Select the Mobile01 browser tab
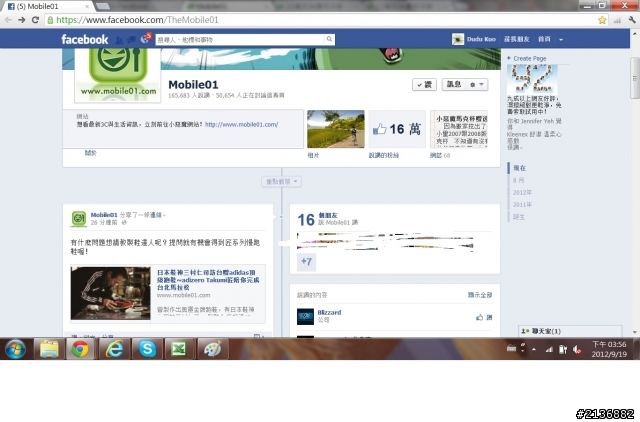 [48, 6]
